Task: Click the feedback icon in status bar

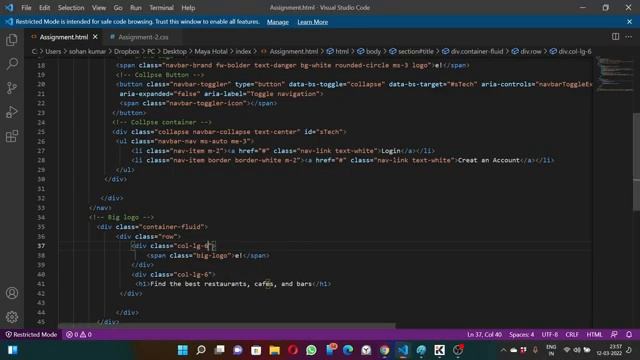Action: 614,334
